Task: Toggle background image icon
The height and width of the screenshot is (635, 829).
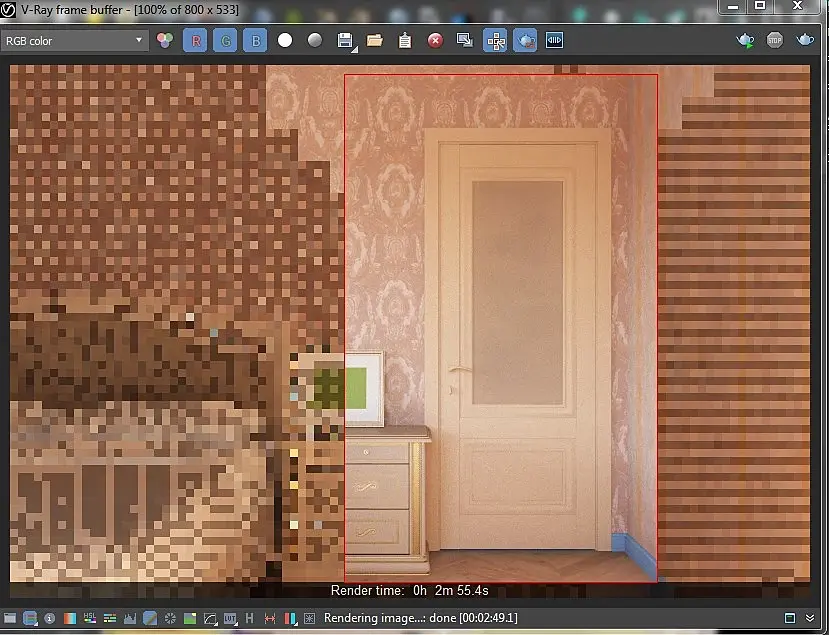Action: click(x=190, y=618)
